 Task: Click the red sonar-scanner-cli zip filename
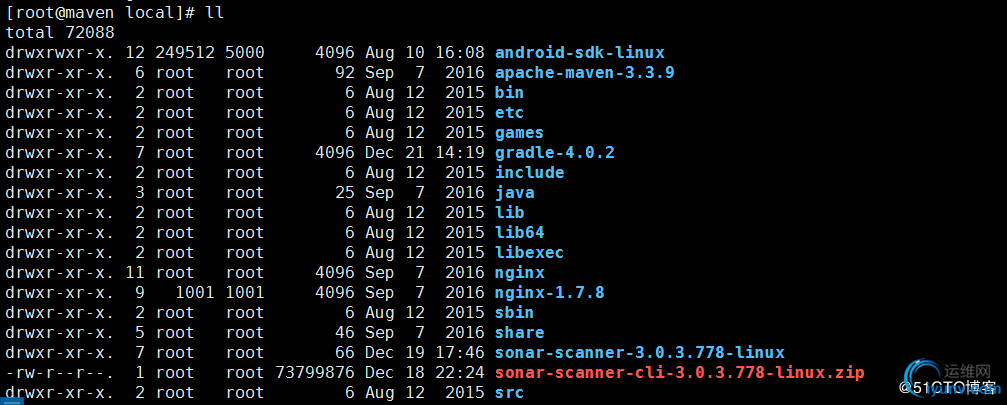coord(679,372)
